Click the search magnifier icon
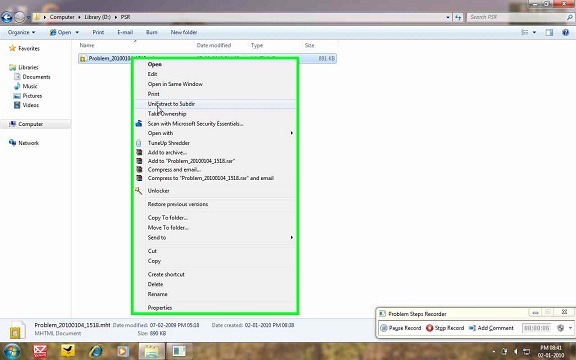This screenshot has width=576, height=360. [x=570, y=17]
